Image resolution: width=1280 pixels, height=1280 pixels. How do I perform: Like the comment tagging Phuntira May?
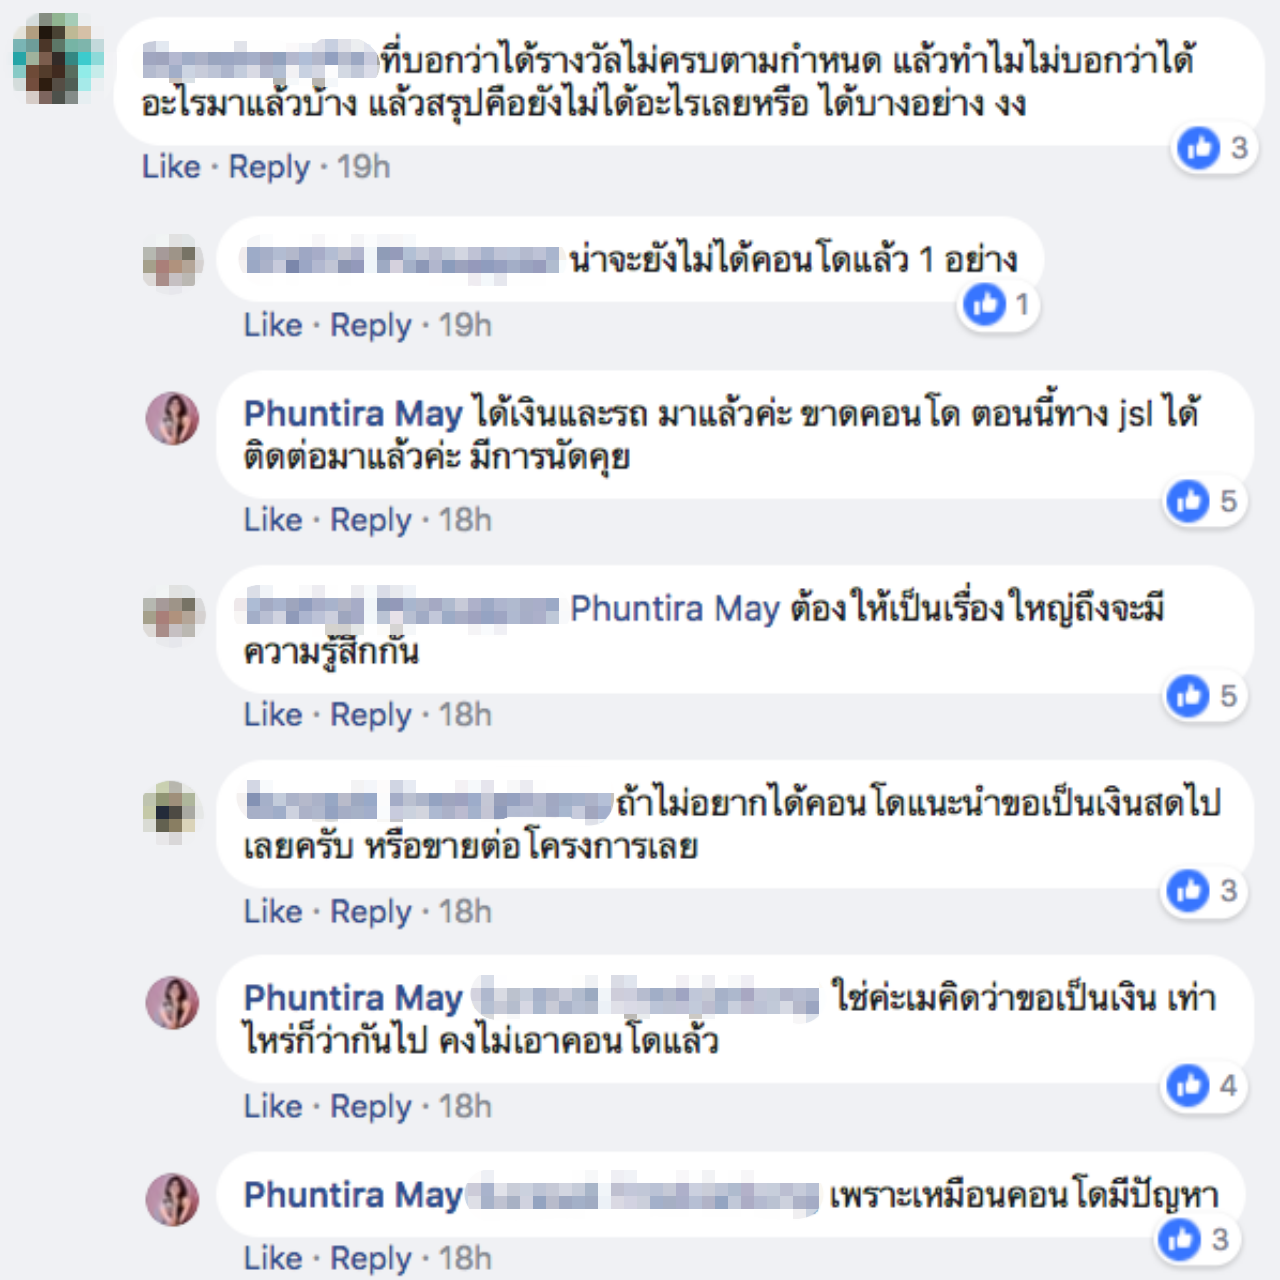pyautogui.click(x=273, y=715)
